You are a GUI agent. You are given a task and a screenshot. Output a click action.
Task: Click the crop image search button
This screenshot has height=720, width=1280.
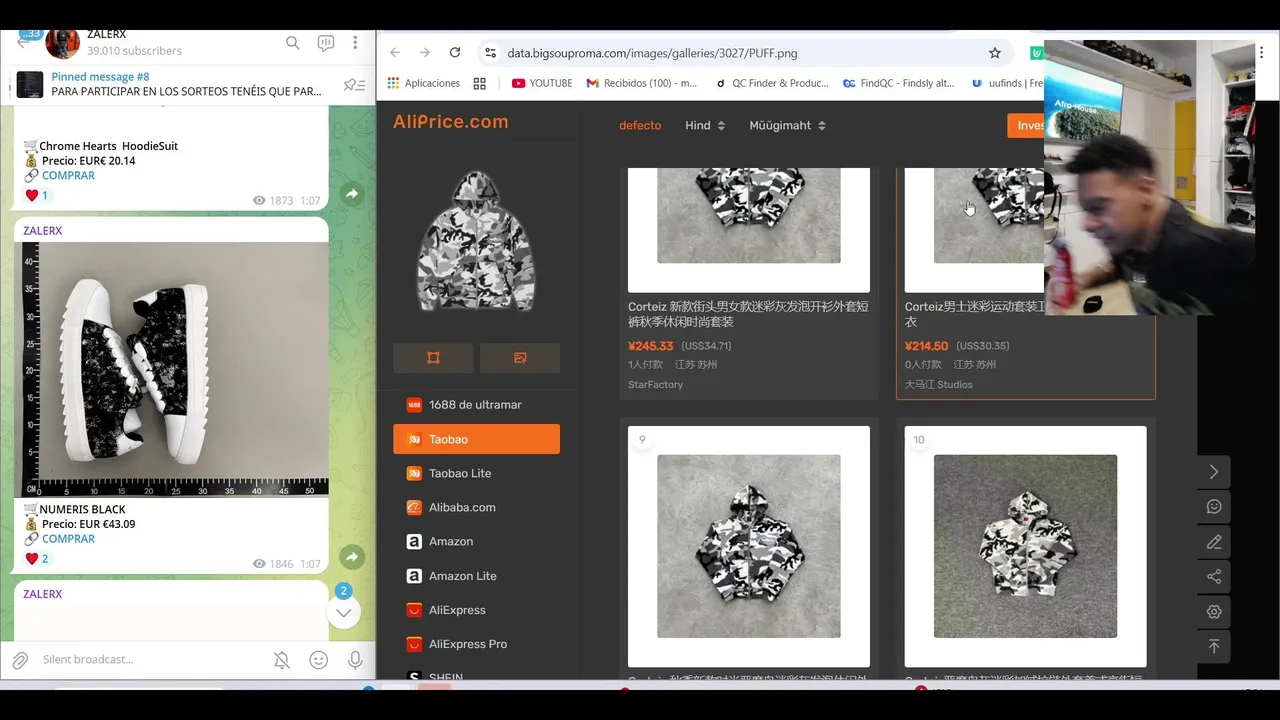(x=433, y=358)
